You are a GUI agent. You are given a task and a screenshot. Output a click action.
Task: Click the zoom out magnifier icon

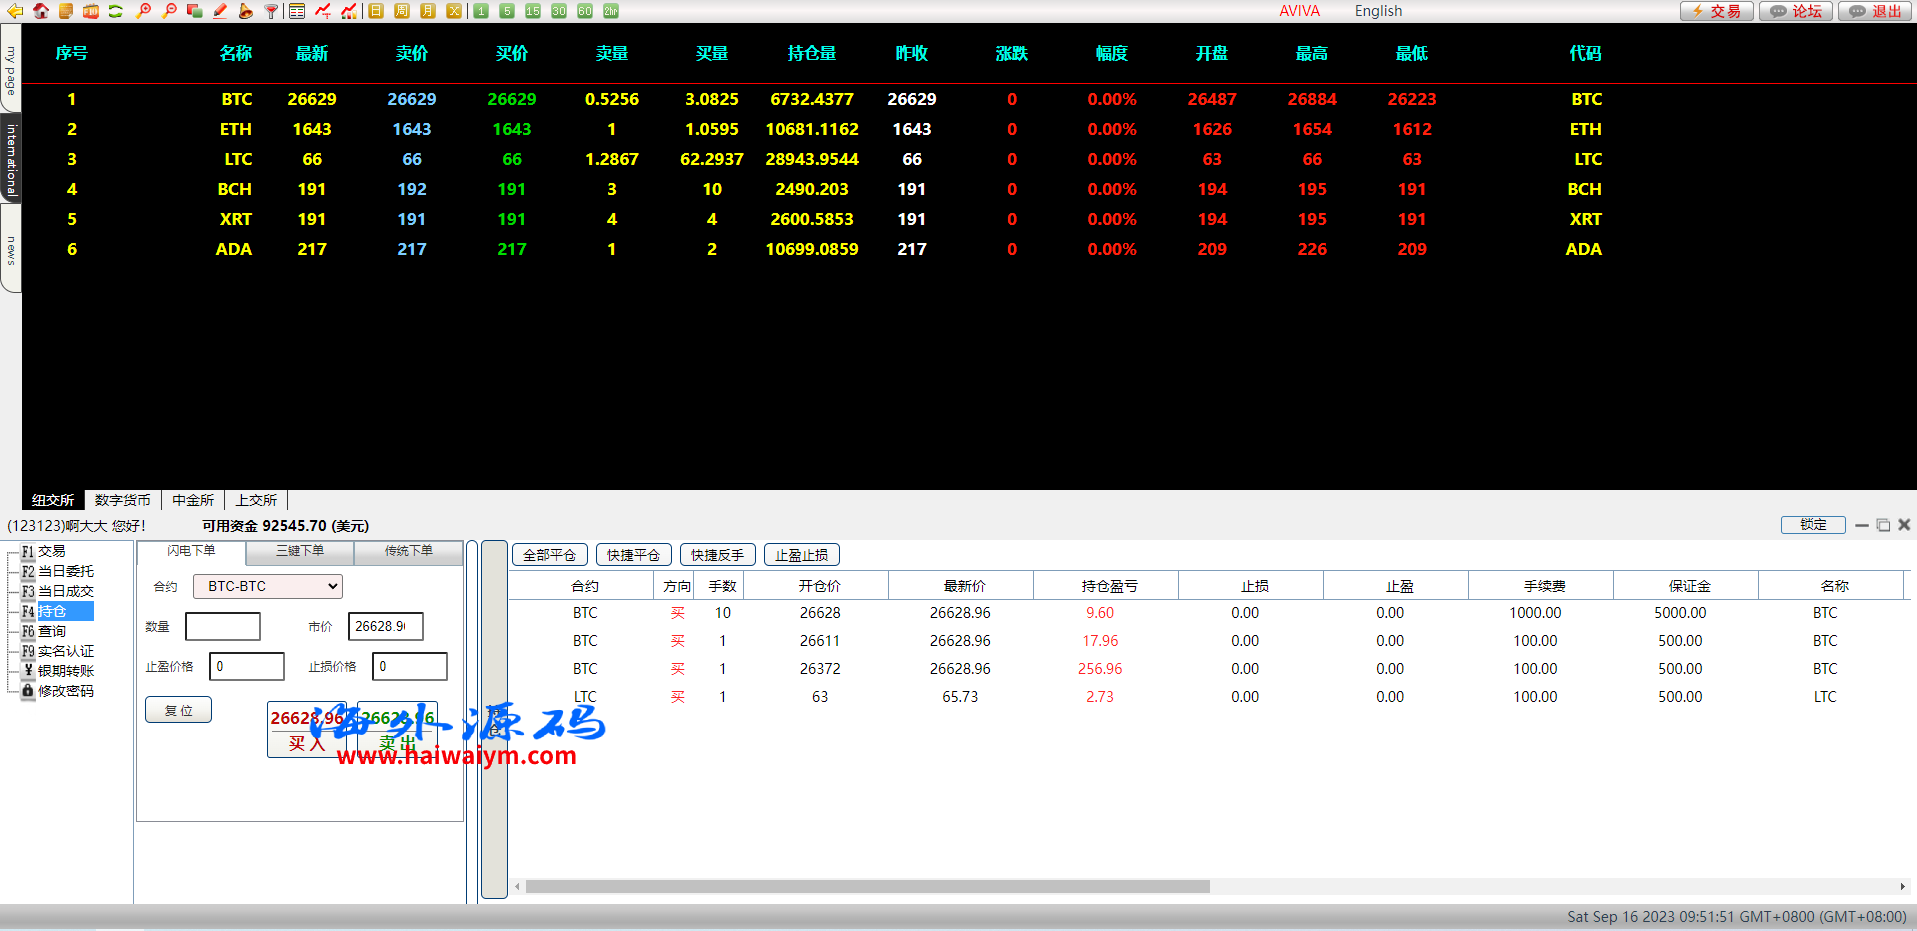[x=169, y=11]
